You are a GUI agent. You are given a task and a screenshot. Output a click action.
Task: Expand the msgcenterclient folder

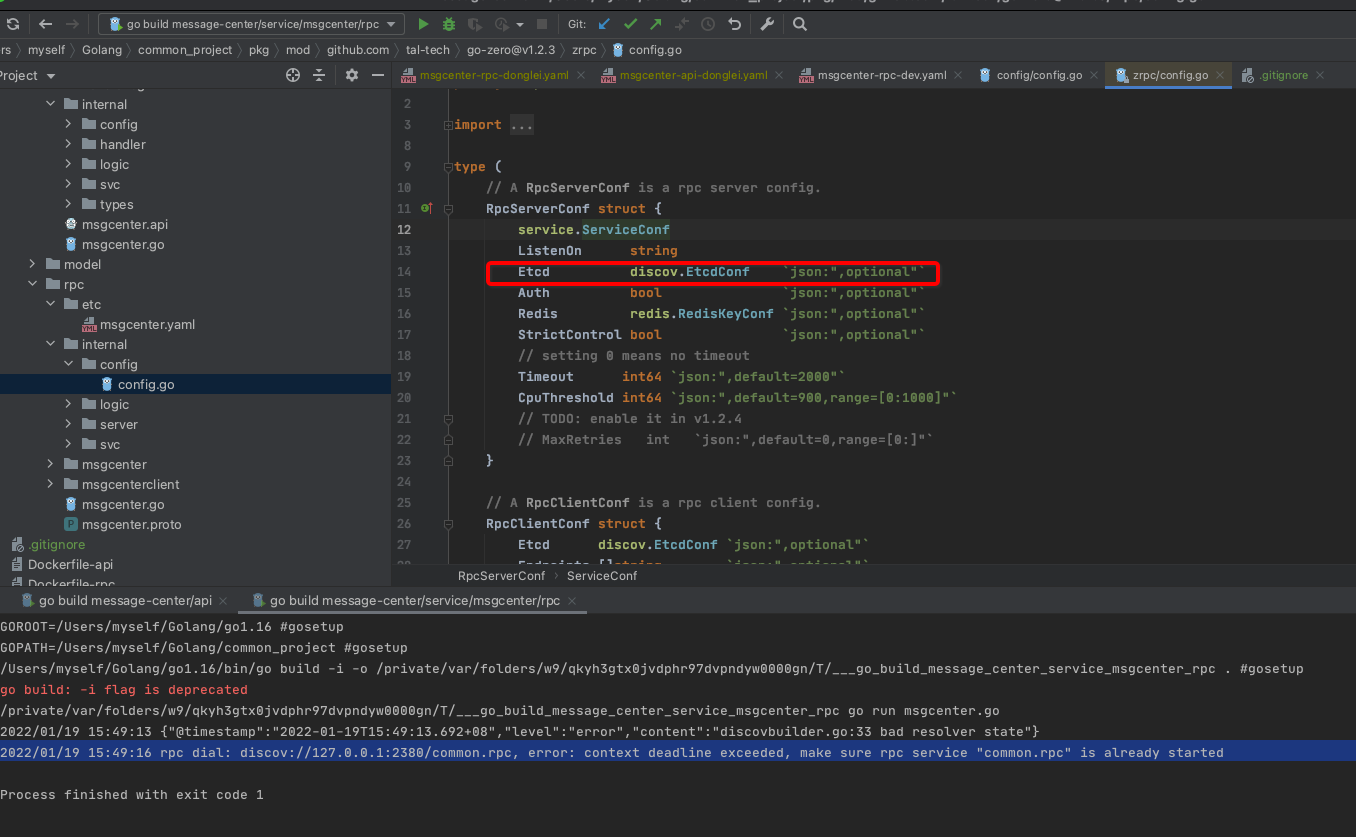(50, 484)
